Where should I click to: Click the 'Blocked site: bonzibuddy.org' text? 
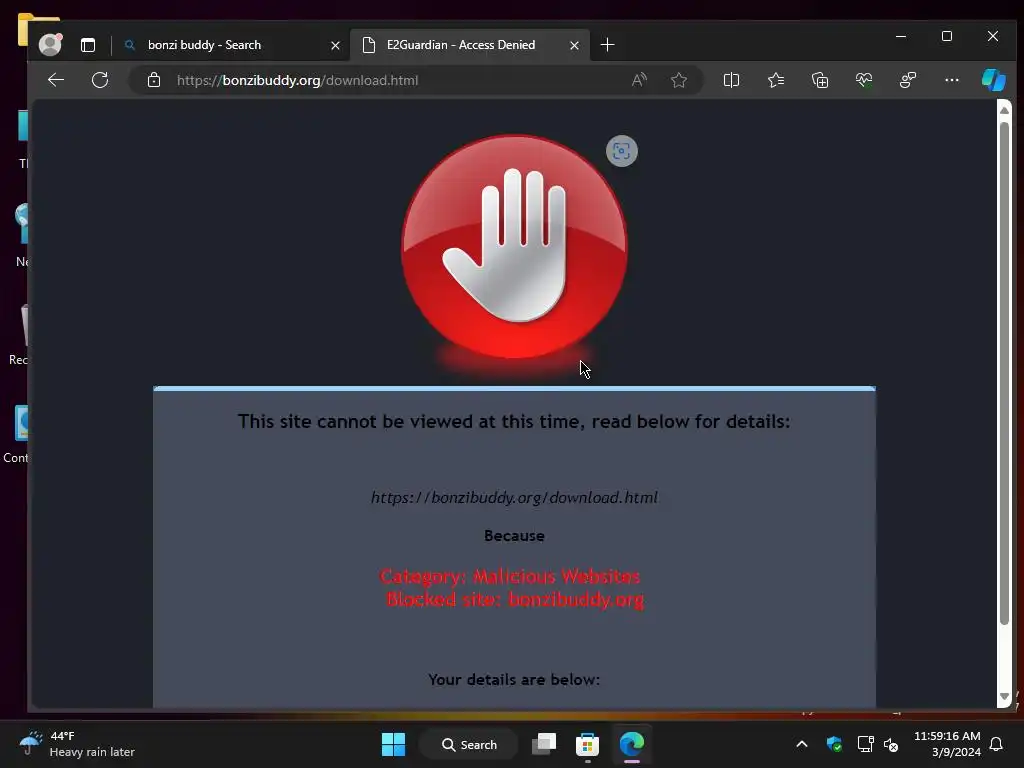pyautogui.click(x=515, y=600)
